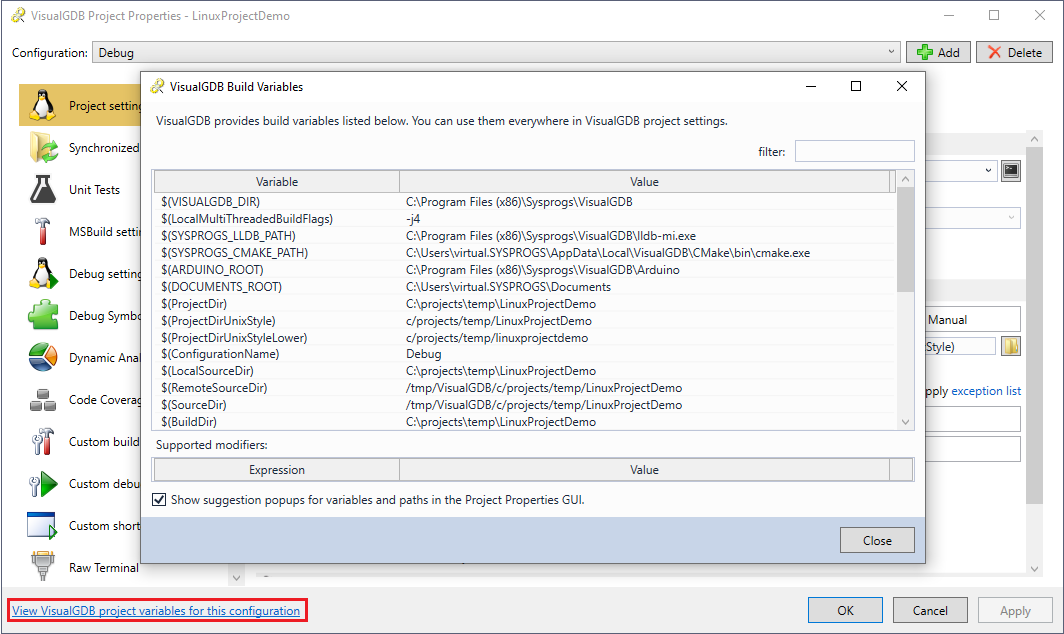
Task: Click the c/projects/temp/linuxprojectdemo value
Action: click(497, 337)
